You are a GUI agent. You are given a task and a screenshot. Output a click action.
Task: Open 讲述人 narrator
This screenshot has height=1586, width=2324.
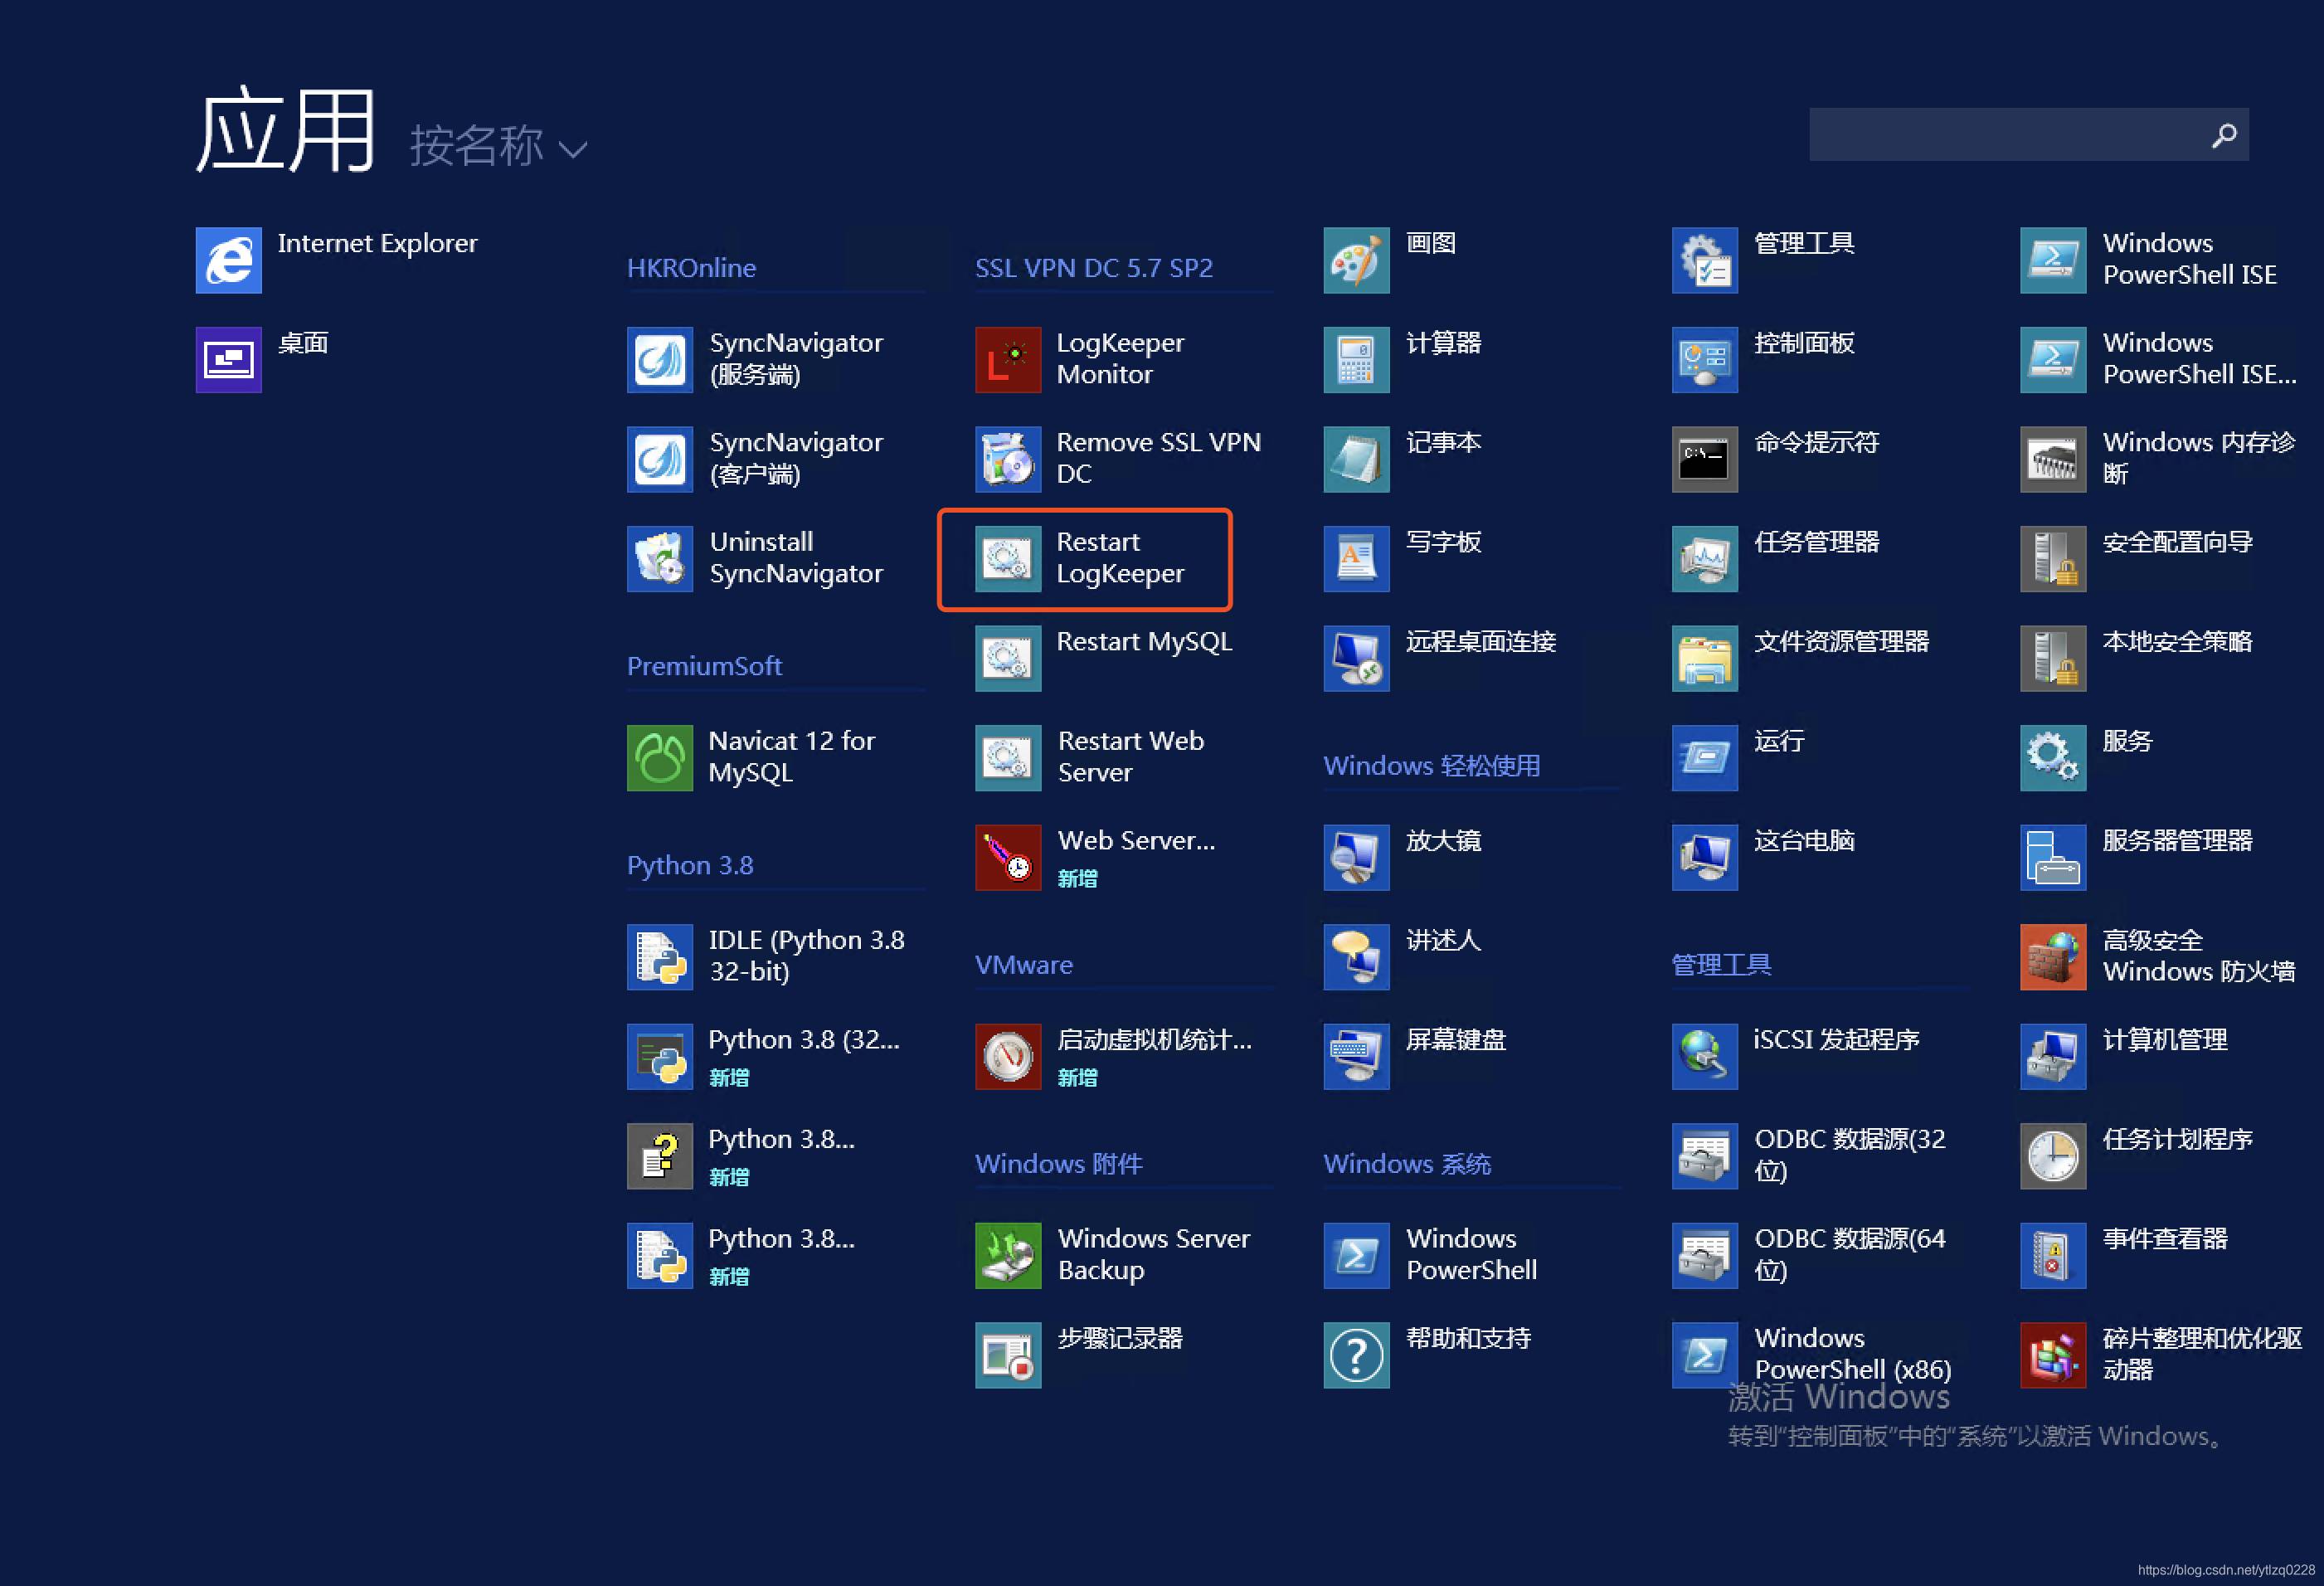(1356, 956)
